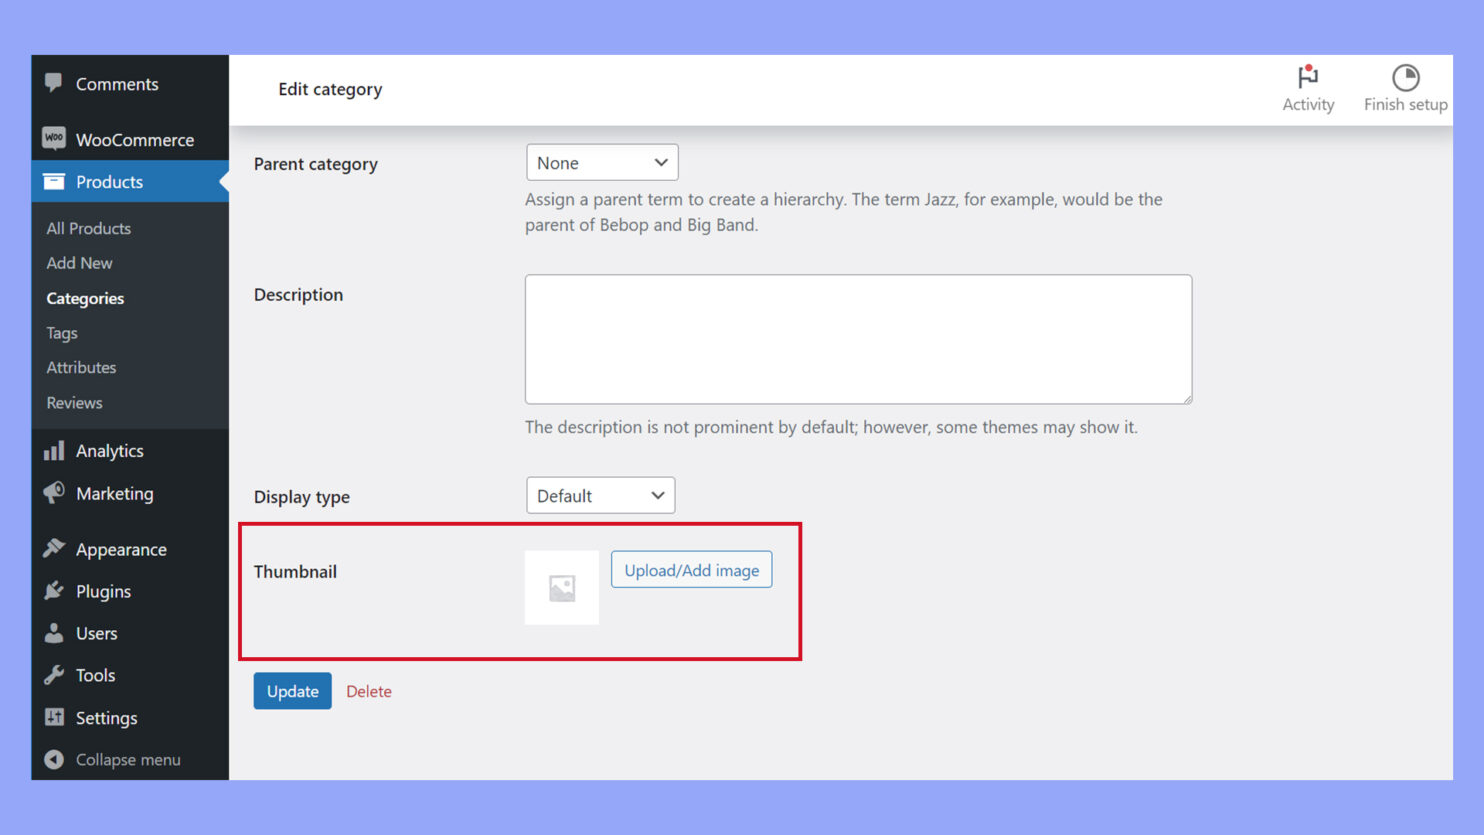Collapse the admin menu
Image resolution: width=1484 pixels, height=835 pixels.
coord(113,759)
